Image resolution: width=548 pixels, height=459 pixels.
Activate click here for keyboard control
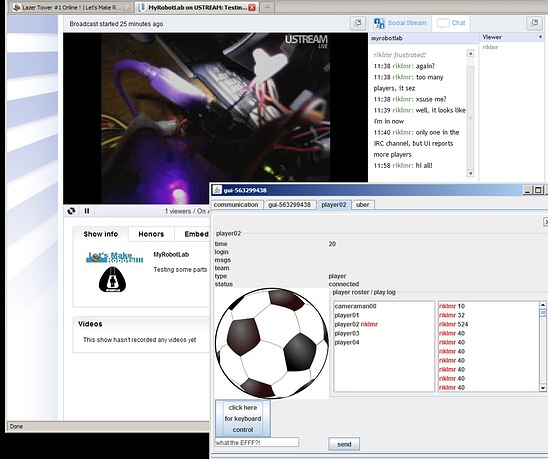click(243, 418)
